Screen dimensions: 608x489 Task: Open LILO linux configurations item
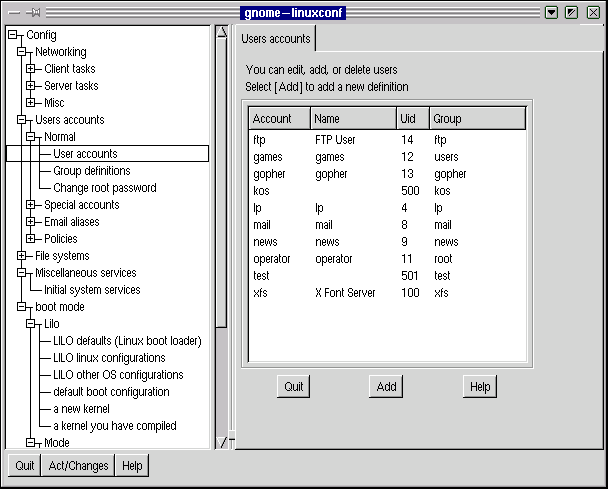click(109, 358)
